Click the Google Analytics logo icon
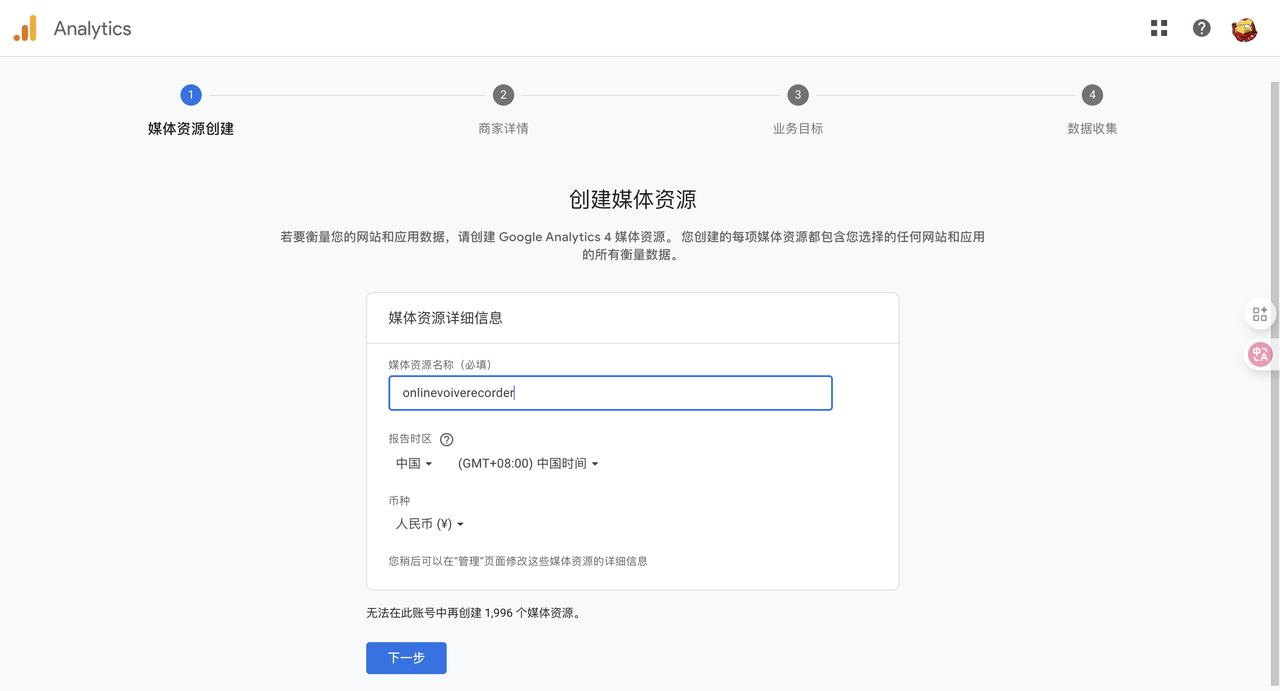 [x=25, y=29]
